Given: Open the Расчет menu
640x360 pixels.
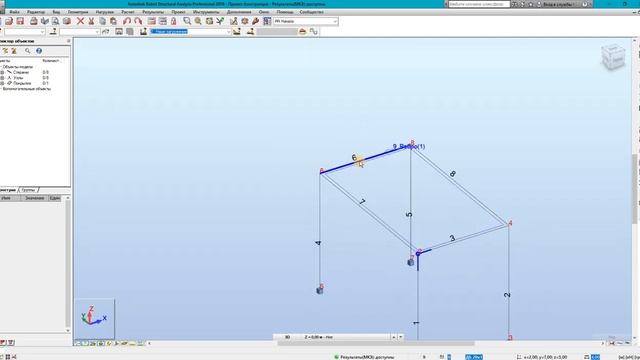Looking at the screenshot, I should (128, 12).
